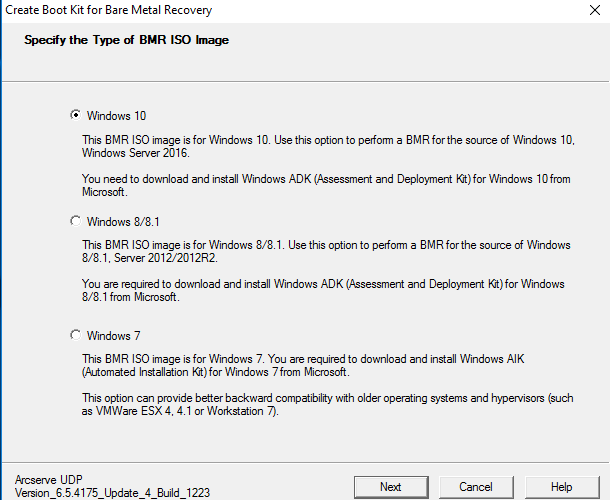Viewport: 610px width, 500px height.
Task: Click the "Windows 7" option label text
Action: click(x=113, y=335)
